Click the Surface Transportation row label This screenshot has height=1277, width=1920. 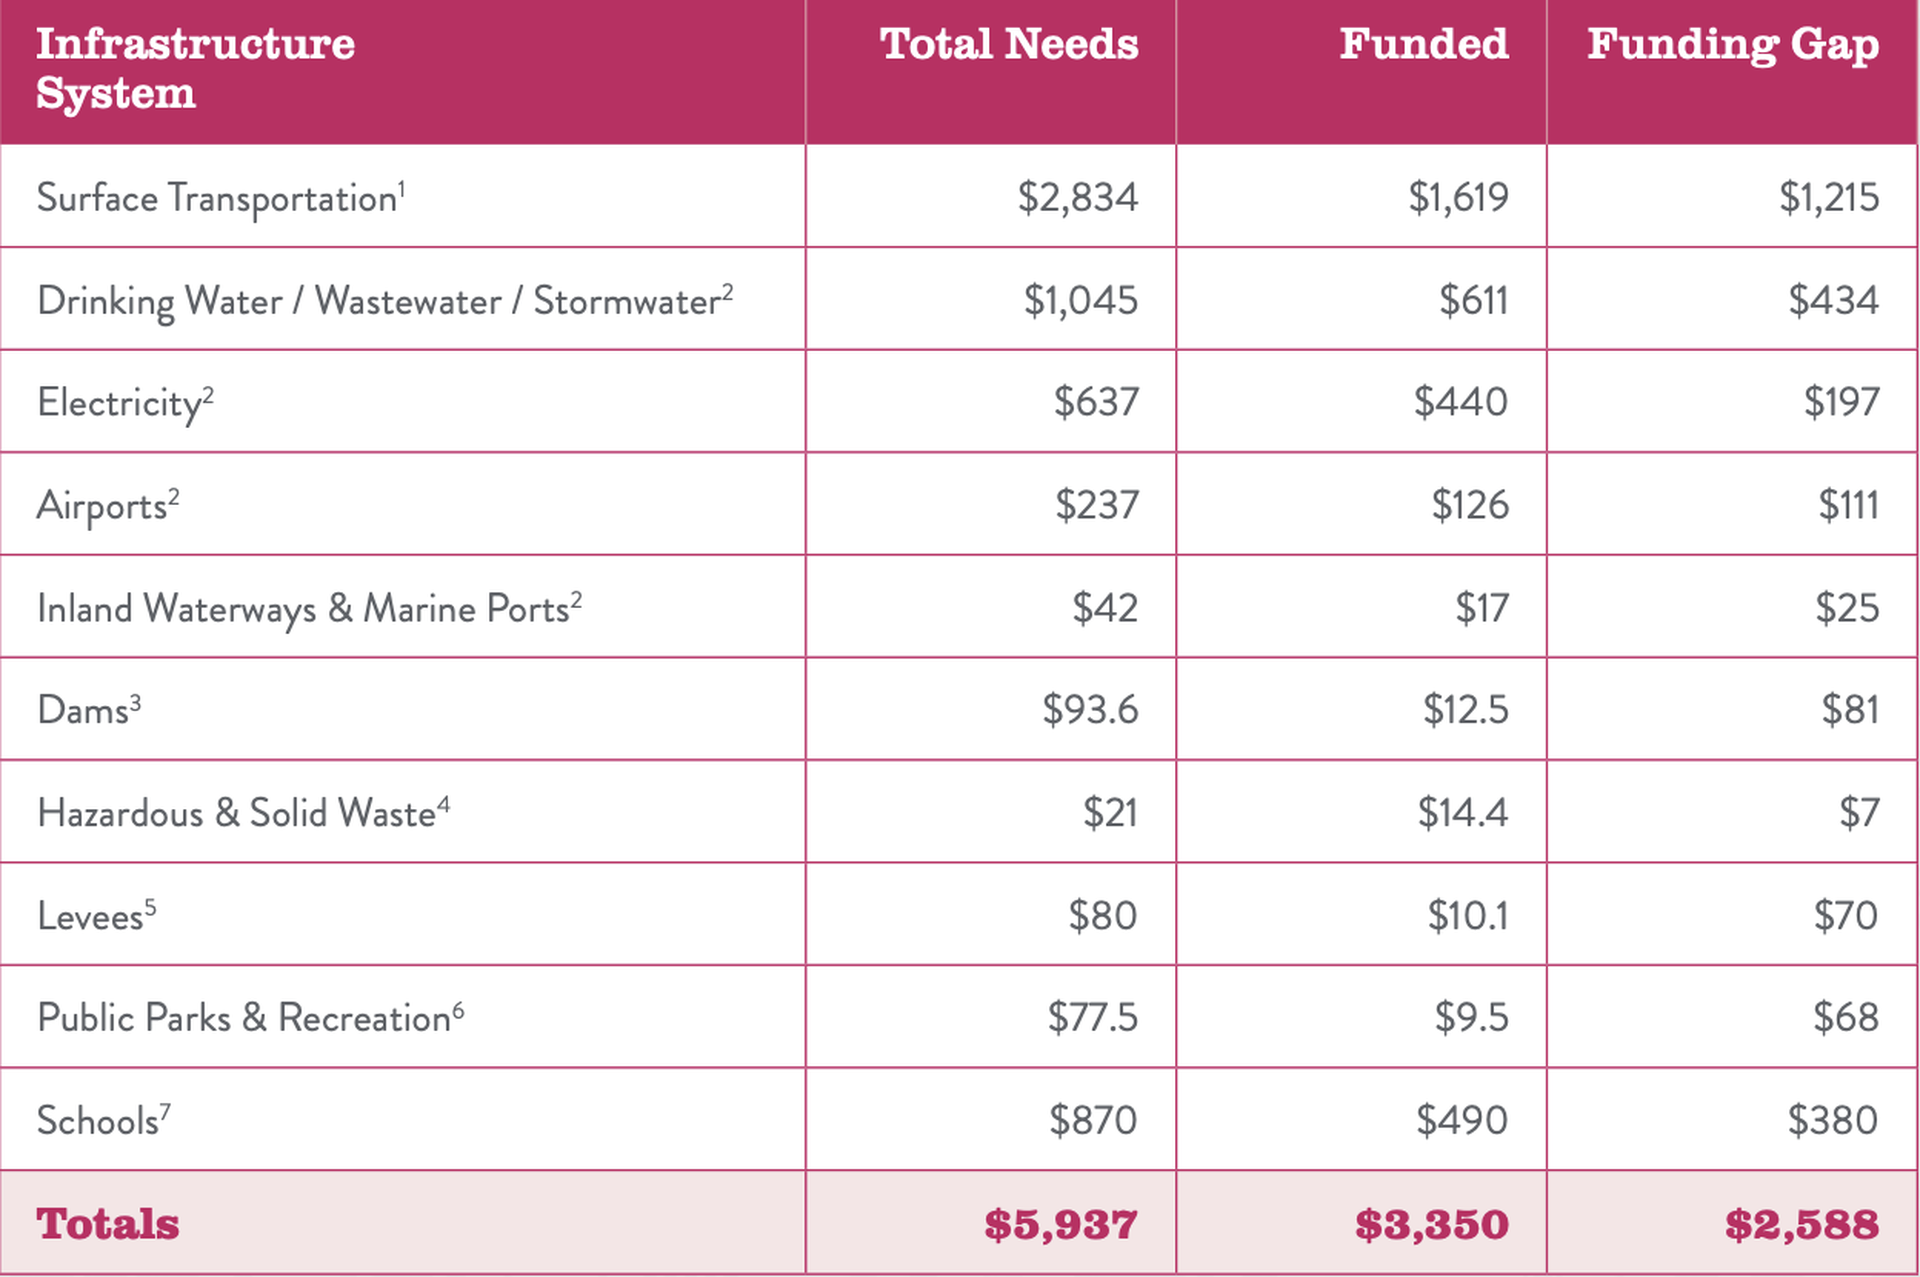(221, 198)
